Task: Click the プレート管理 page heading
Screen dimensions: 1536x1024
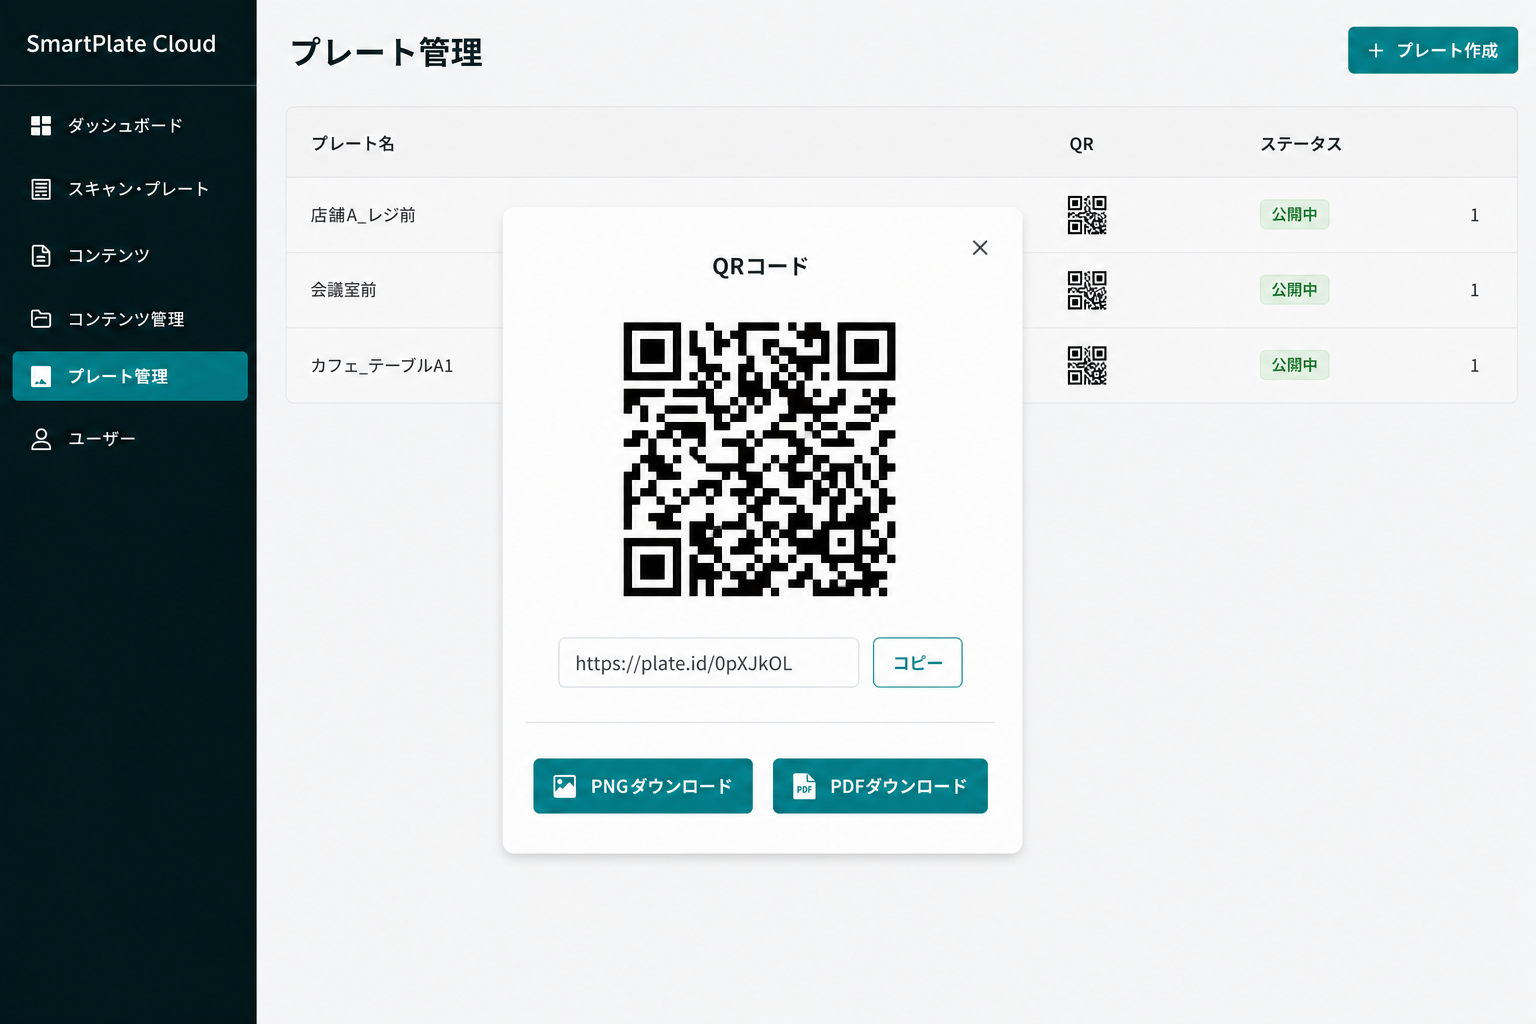Action: (387, 52)
